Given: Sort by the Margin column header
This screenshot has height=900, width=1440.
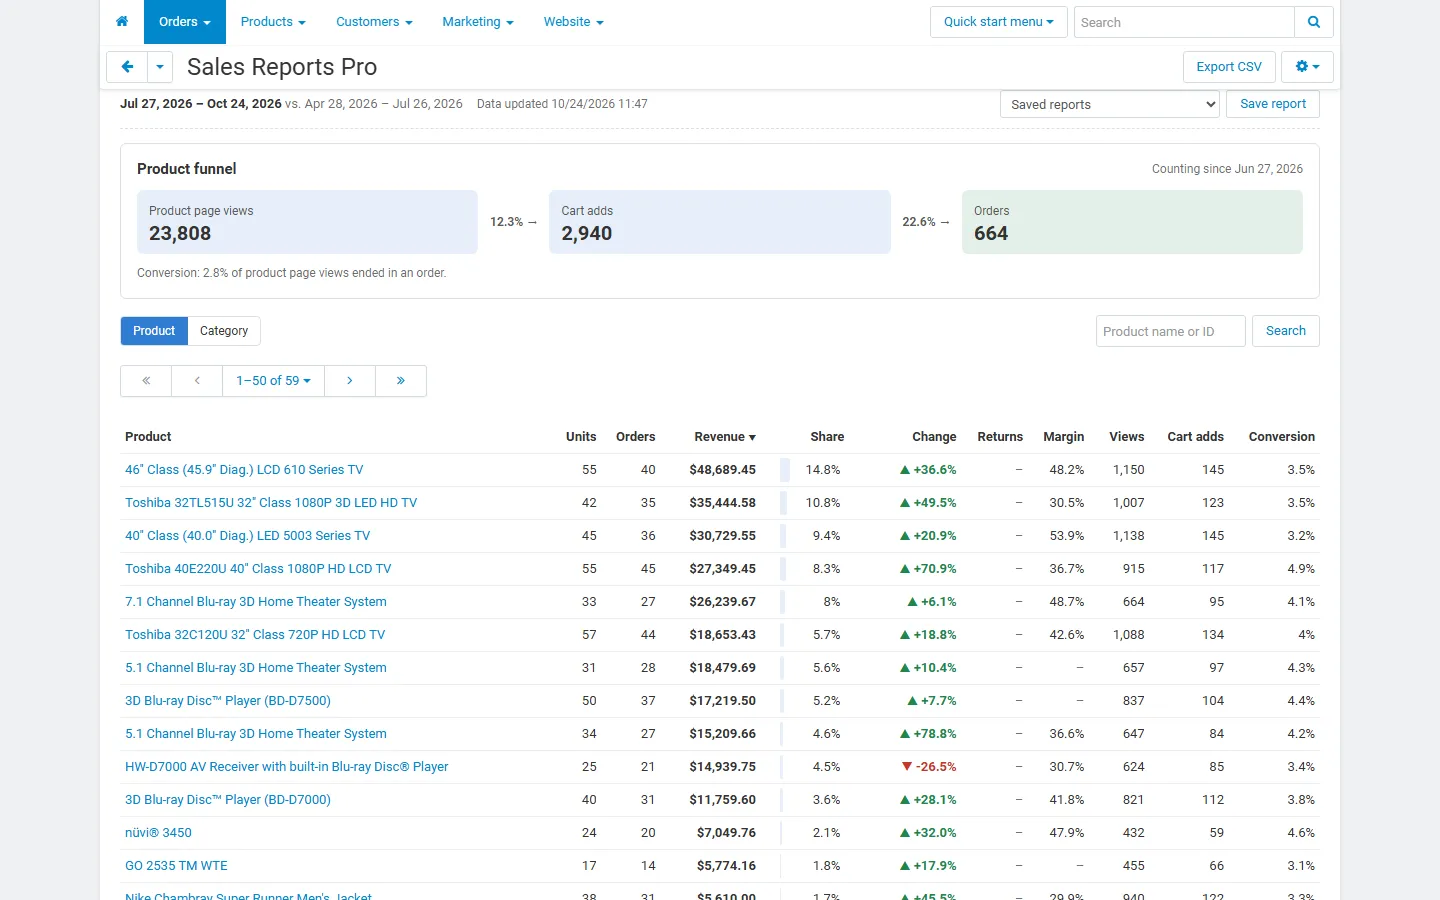Looking at the screenshot, I should point(1063,437).
